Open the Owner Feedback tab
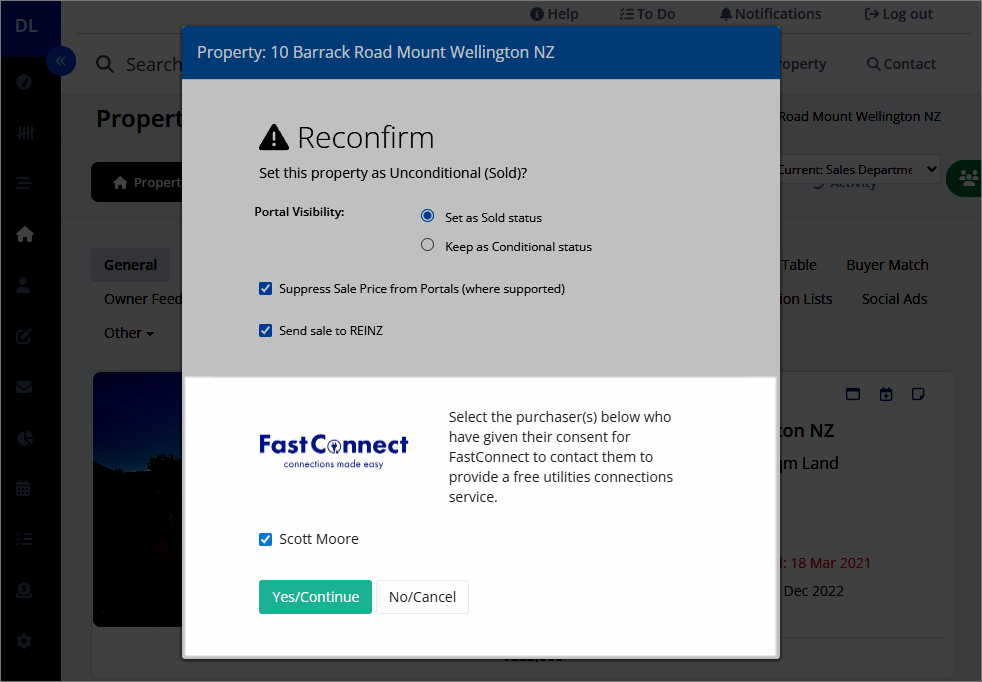This screenshot has height=682, width=982. tap(143, 299)
